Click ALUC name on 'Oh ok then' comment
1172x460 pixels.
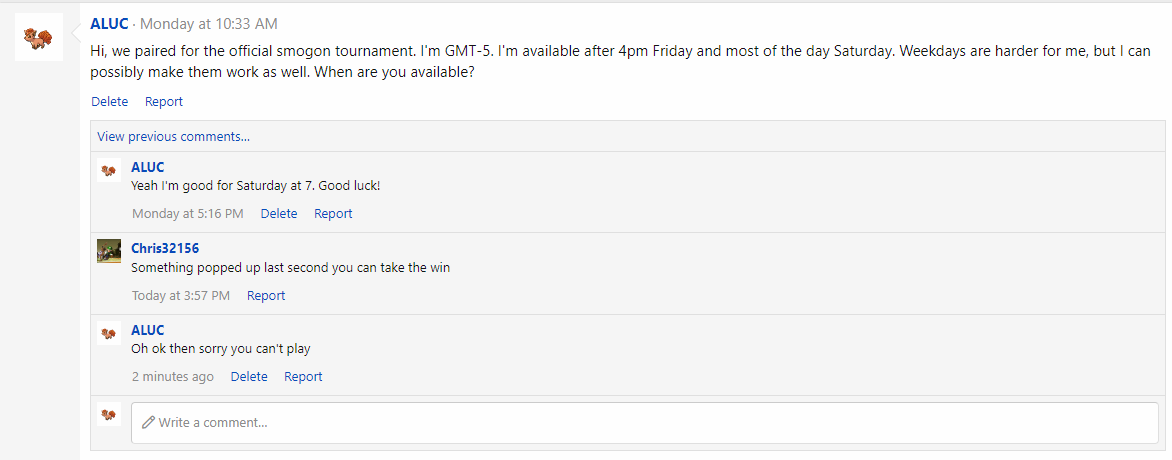(x=148, y=330)
